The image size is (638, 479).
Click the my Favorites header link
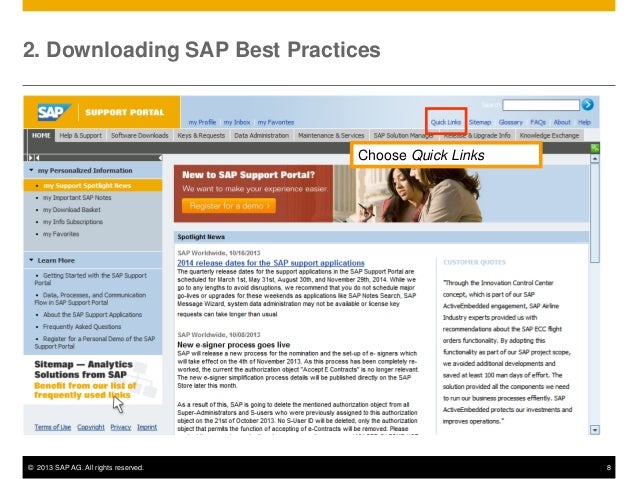pyautogui.click(x=275, y=122)
